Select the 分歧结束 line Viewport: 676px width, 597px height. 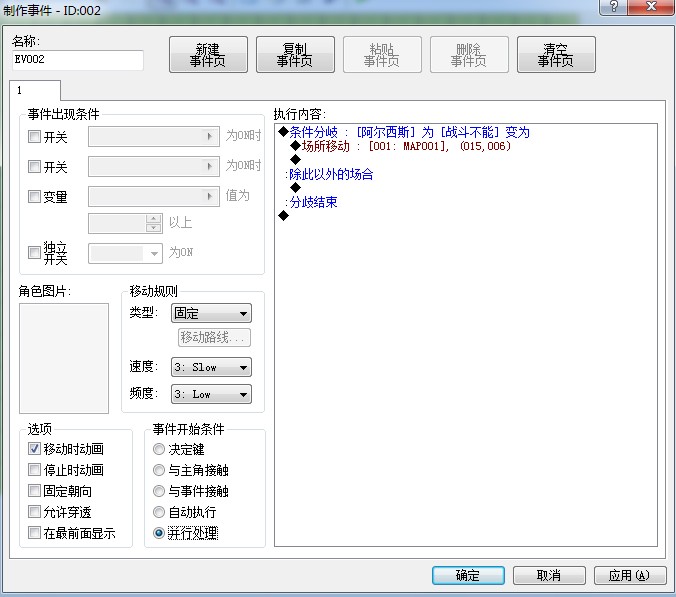click(311, 202)
